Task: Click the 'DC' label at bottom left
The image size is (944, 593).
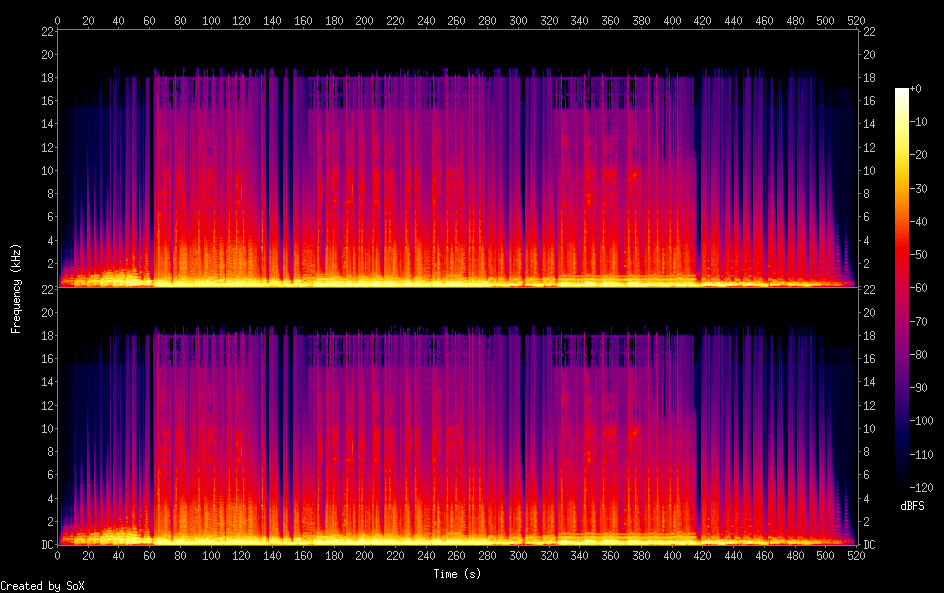Action: (x=48, y=545)
